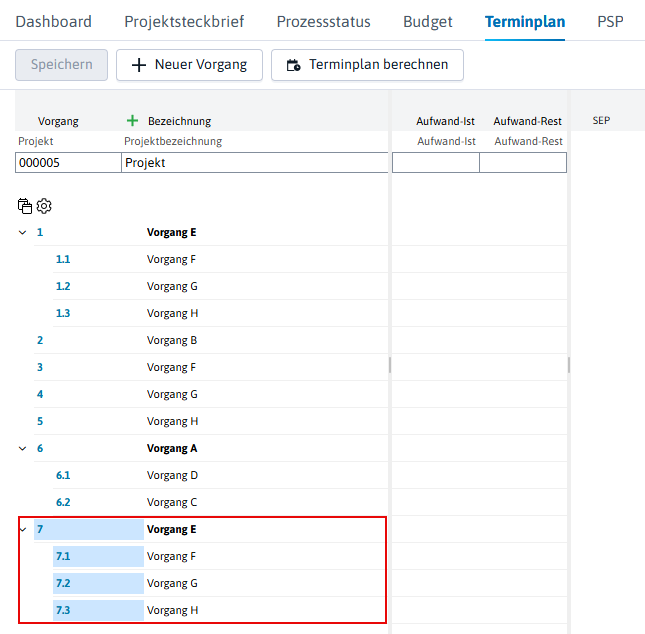Click the Aufwand-Rest column header
This screenshot has width=645, height=634.
[x=527, y=121]
